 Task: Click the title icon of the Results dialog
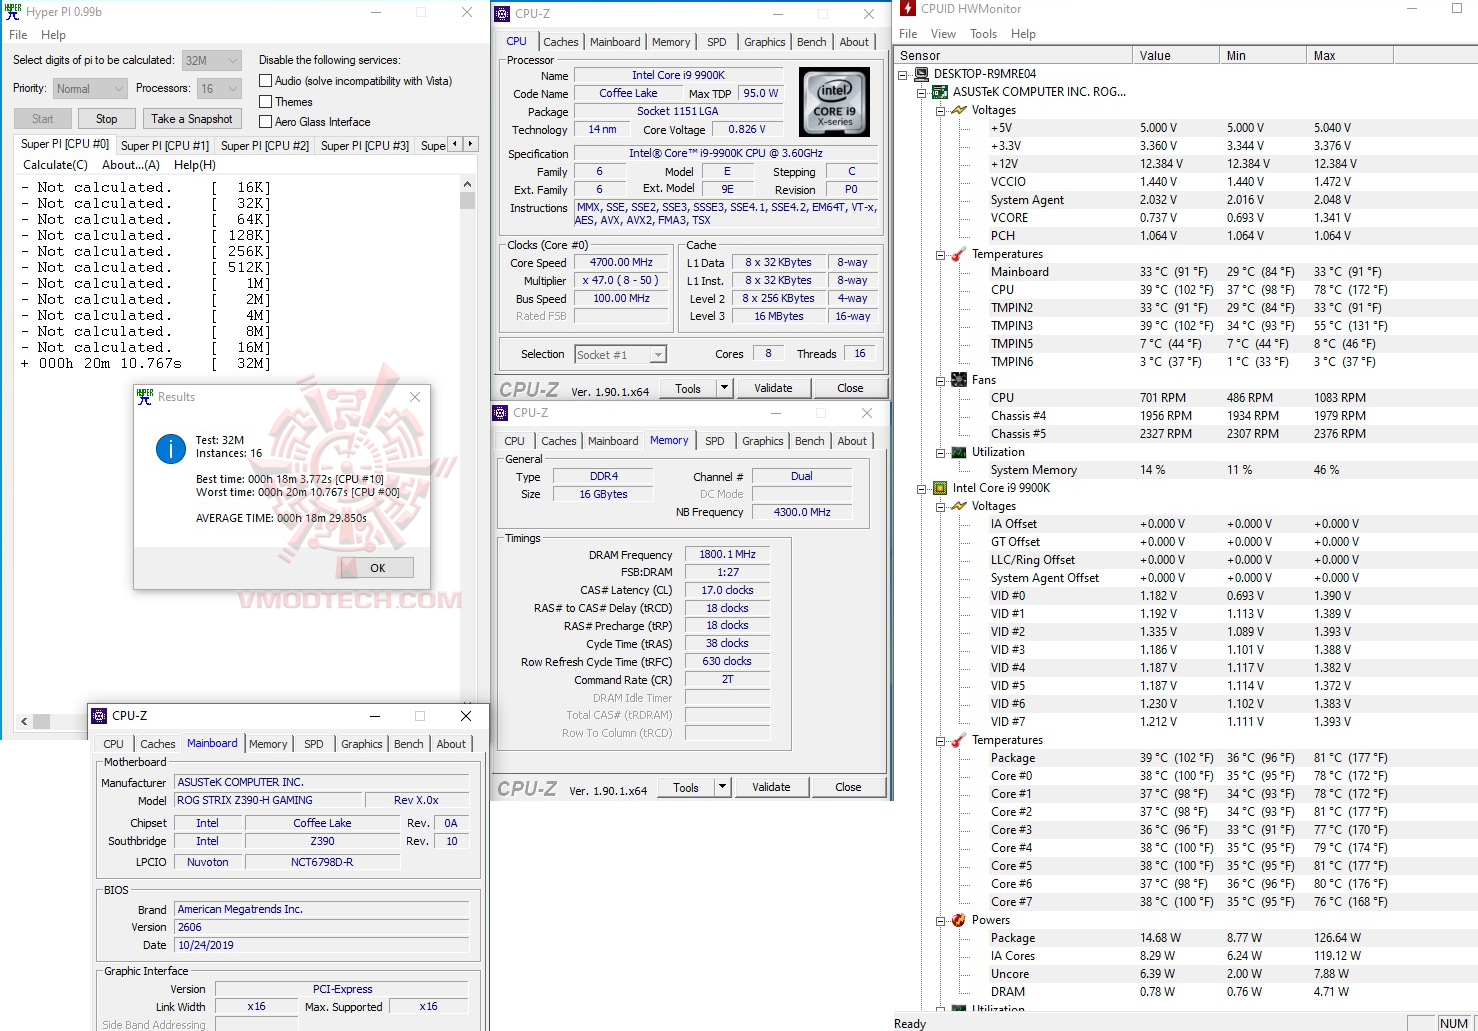(145, 397)
